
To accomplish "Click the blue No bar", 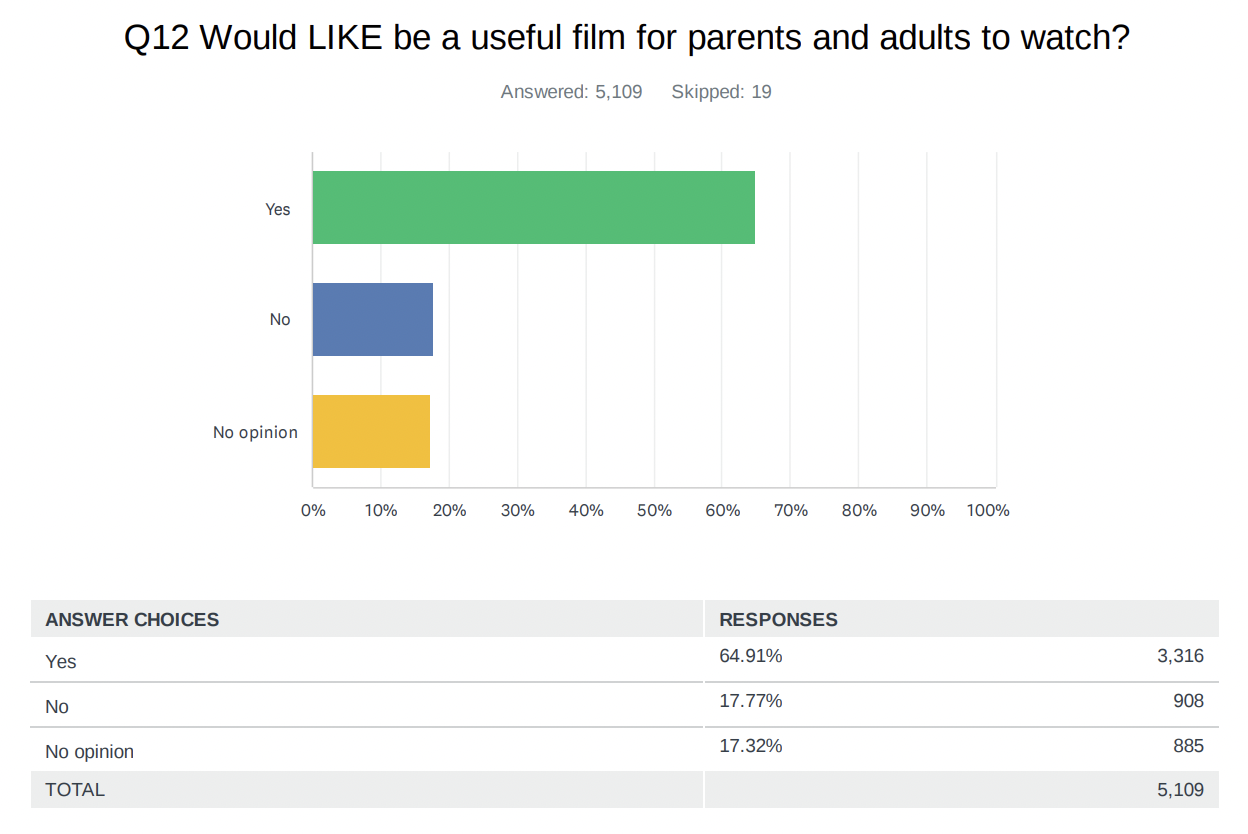I will [372, 319].
